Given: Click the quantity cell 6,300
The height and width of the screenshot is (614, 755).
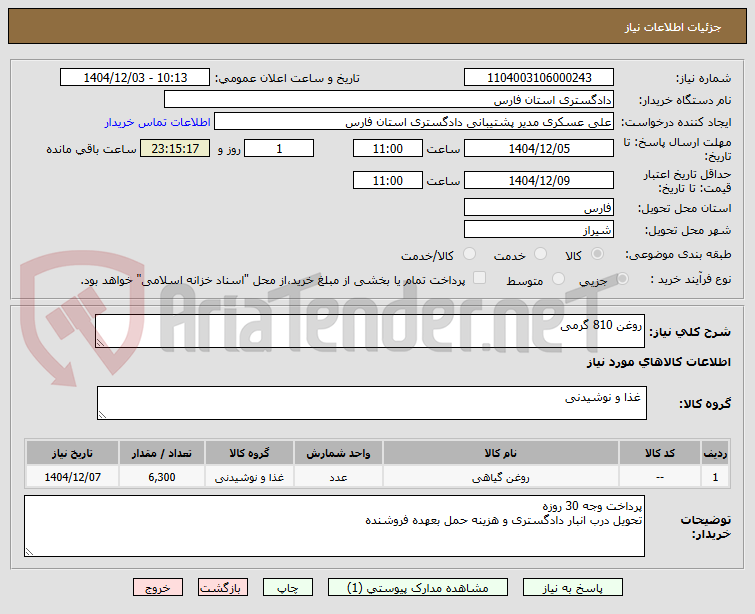Looking at the screenshot, I should [162, 477].
